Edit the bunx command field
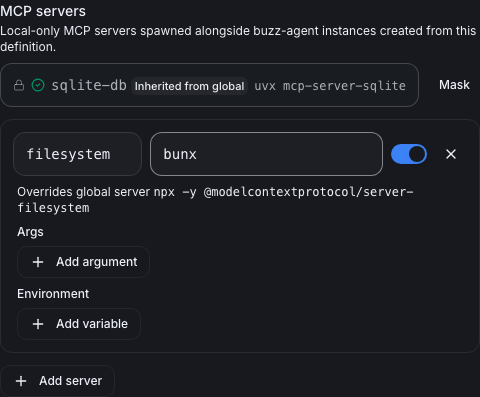480x397 pixels. click(266, 154)
